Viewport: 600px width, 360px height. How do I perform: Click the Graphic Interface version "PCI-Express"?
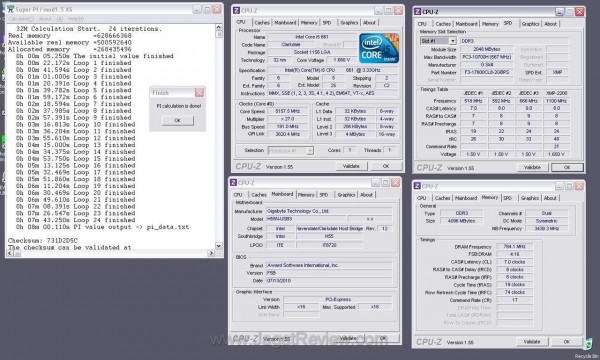tap(338, 299)
